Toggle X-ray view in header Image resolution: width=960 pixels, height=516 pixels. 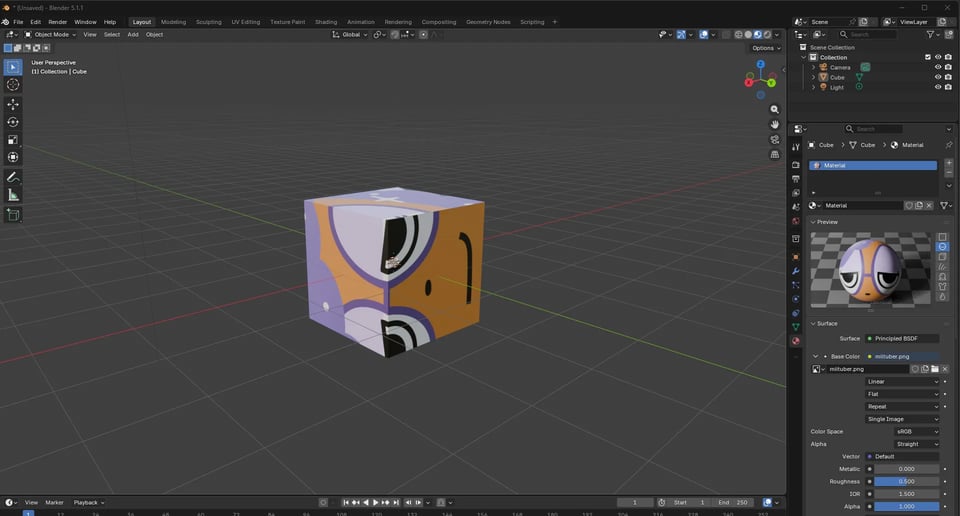(726, 35)
